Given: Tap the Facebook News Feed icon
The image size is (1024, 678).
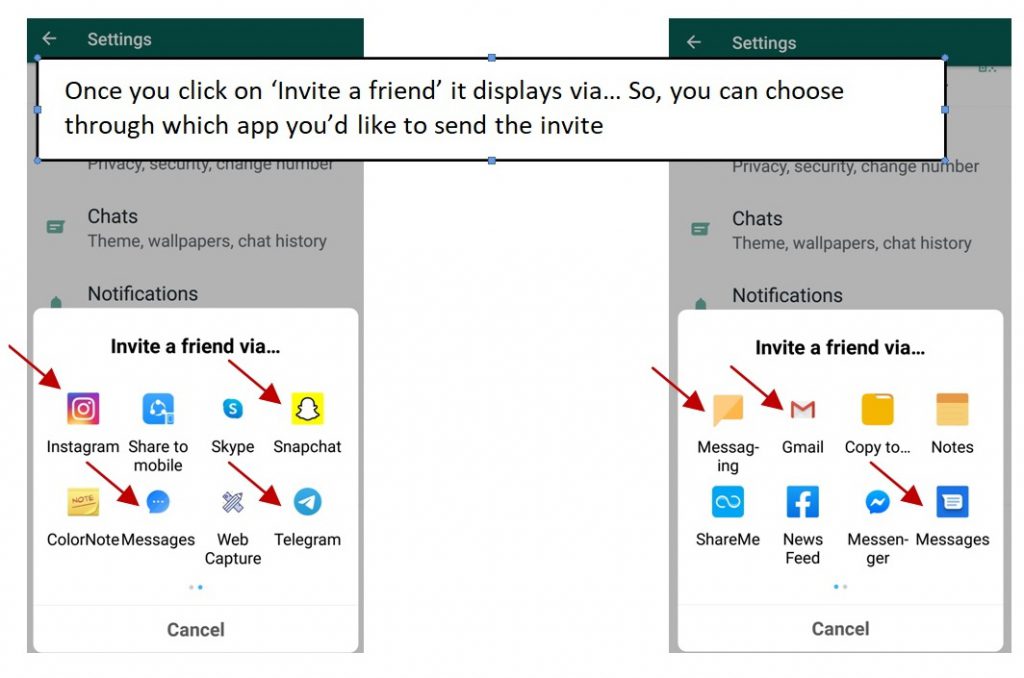Looking at the screenshot, I should [x=802, y=502].
